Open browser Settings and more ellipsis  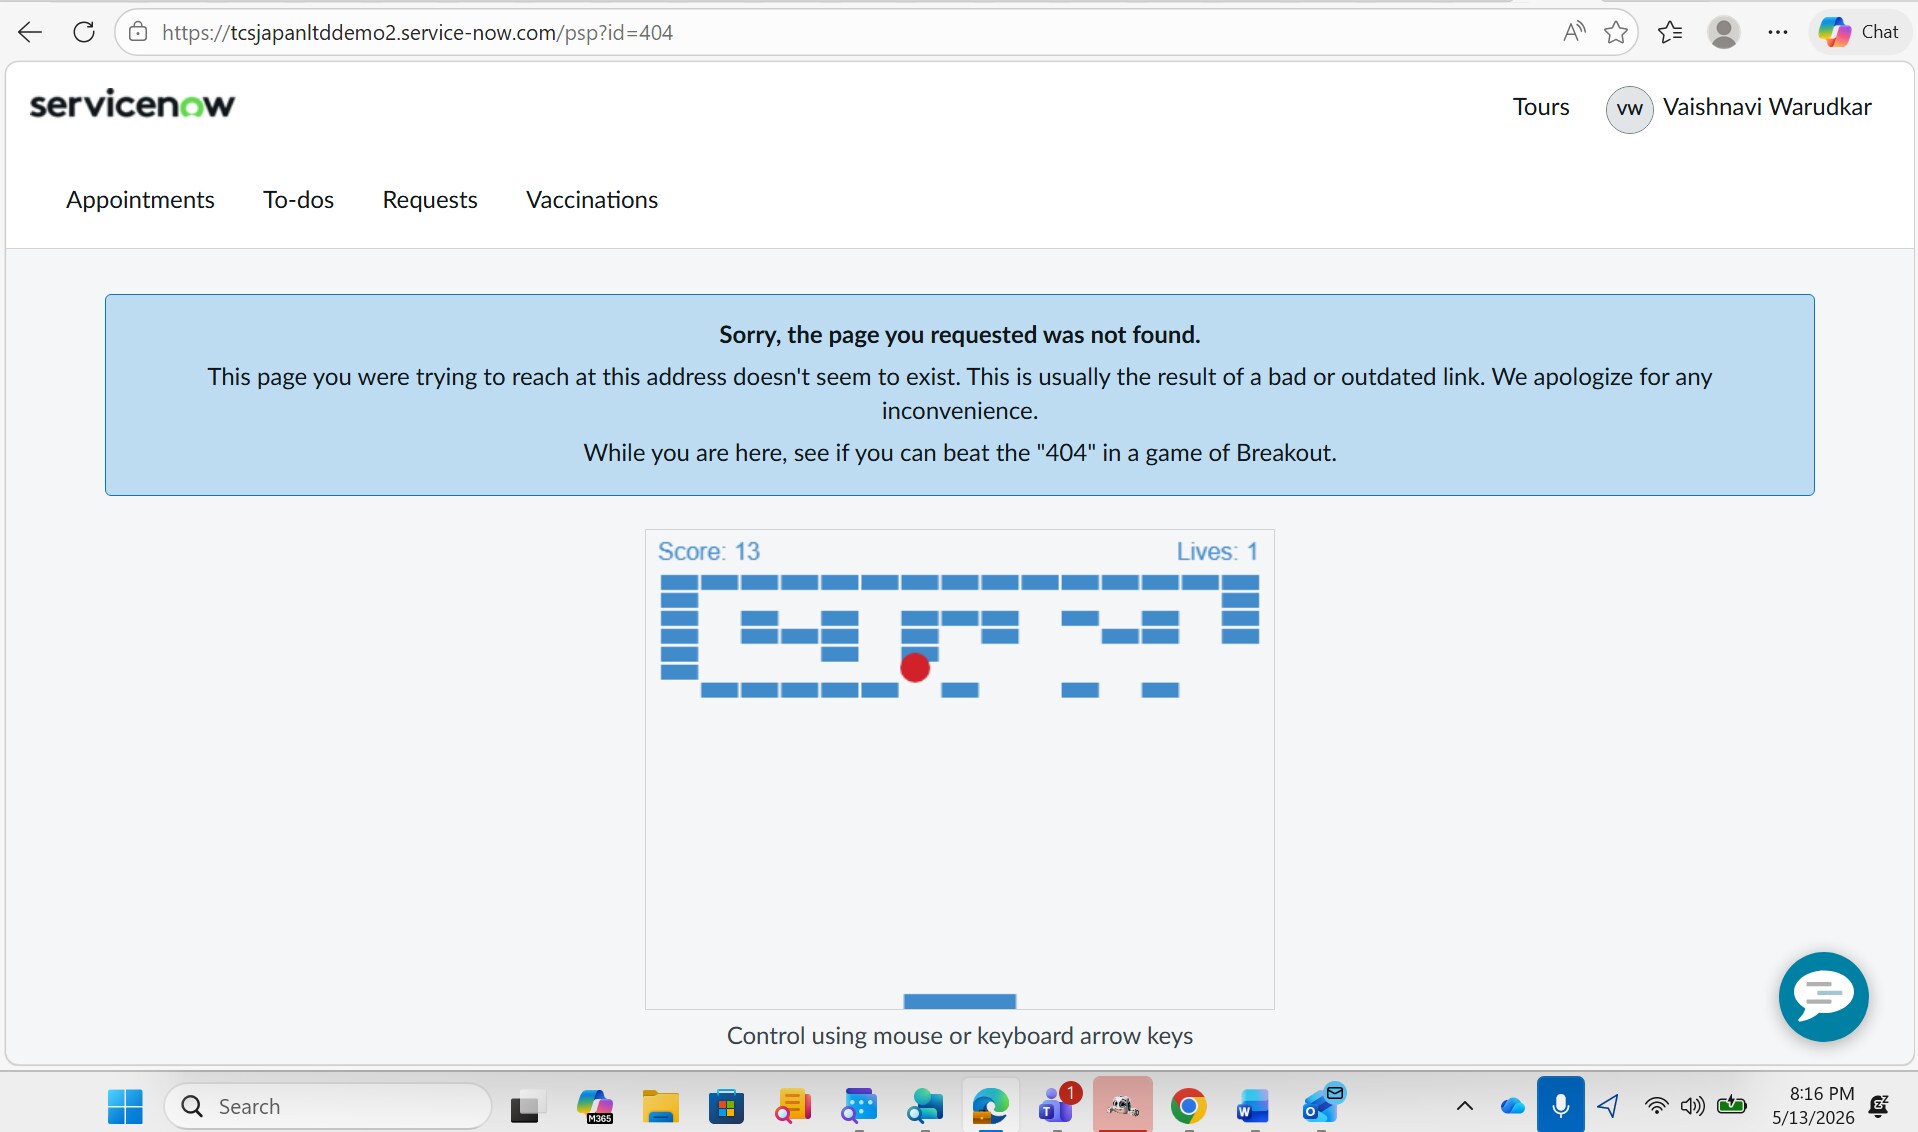[x=1777, y=32]
